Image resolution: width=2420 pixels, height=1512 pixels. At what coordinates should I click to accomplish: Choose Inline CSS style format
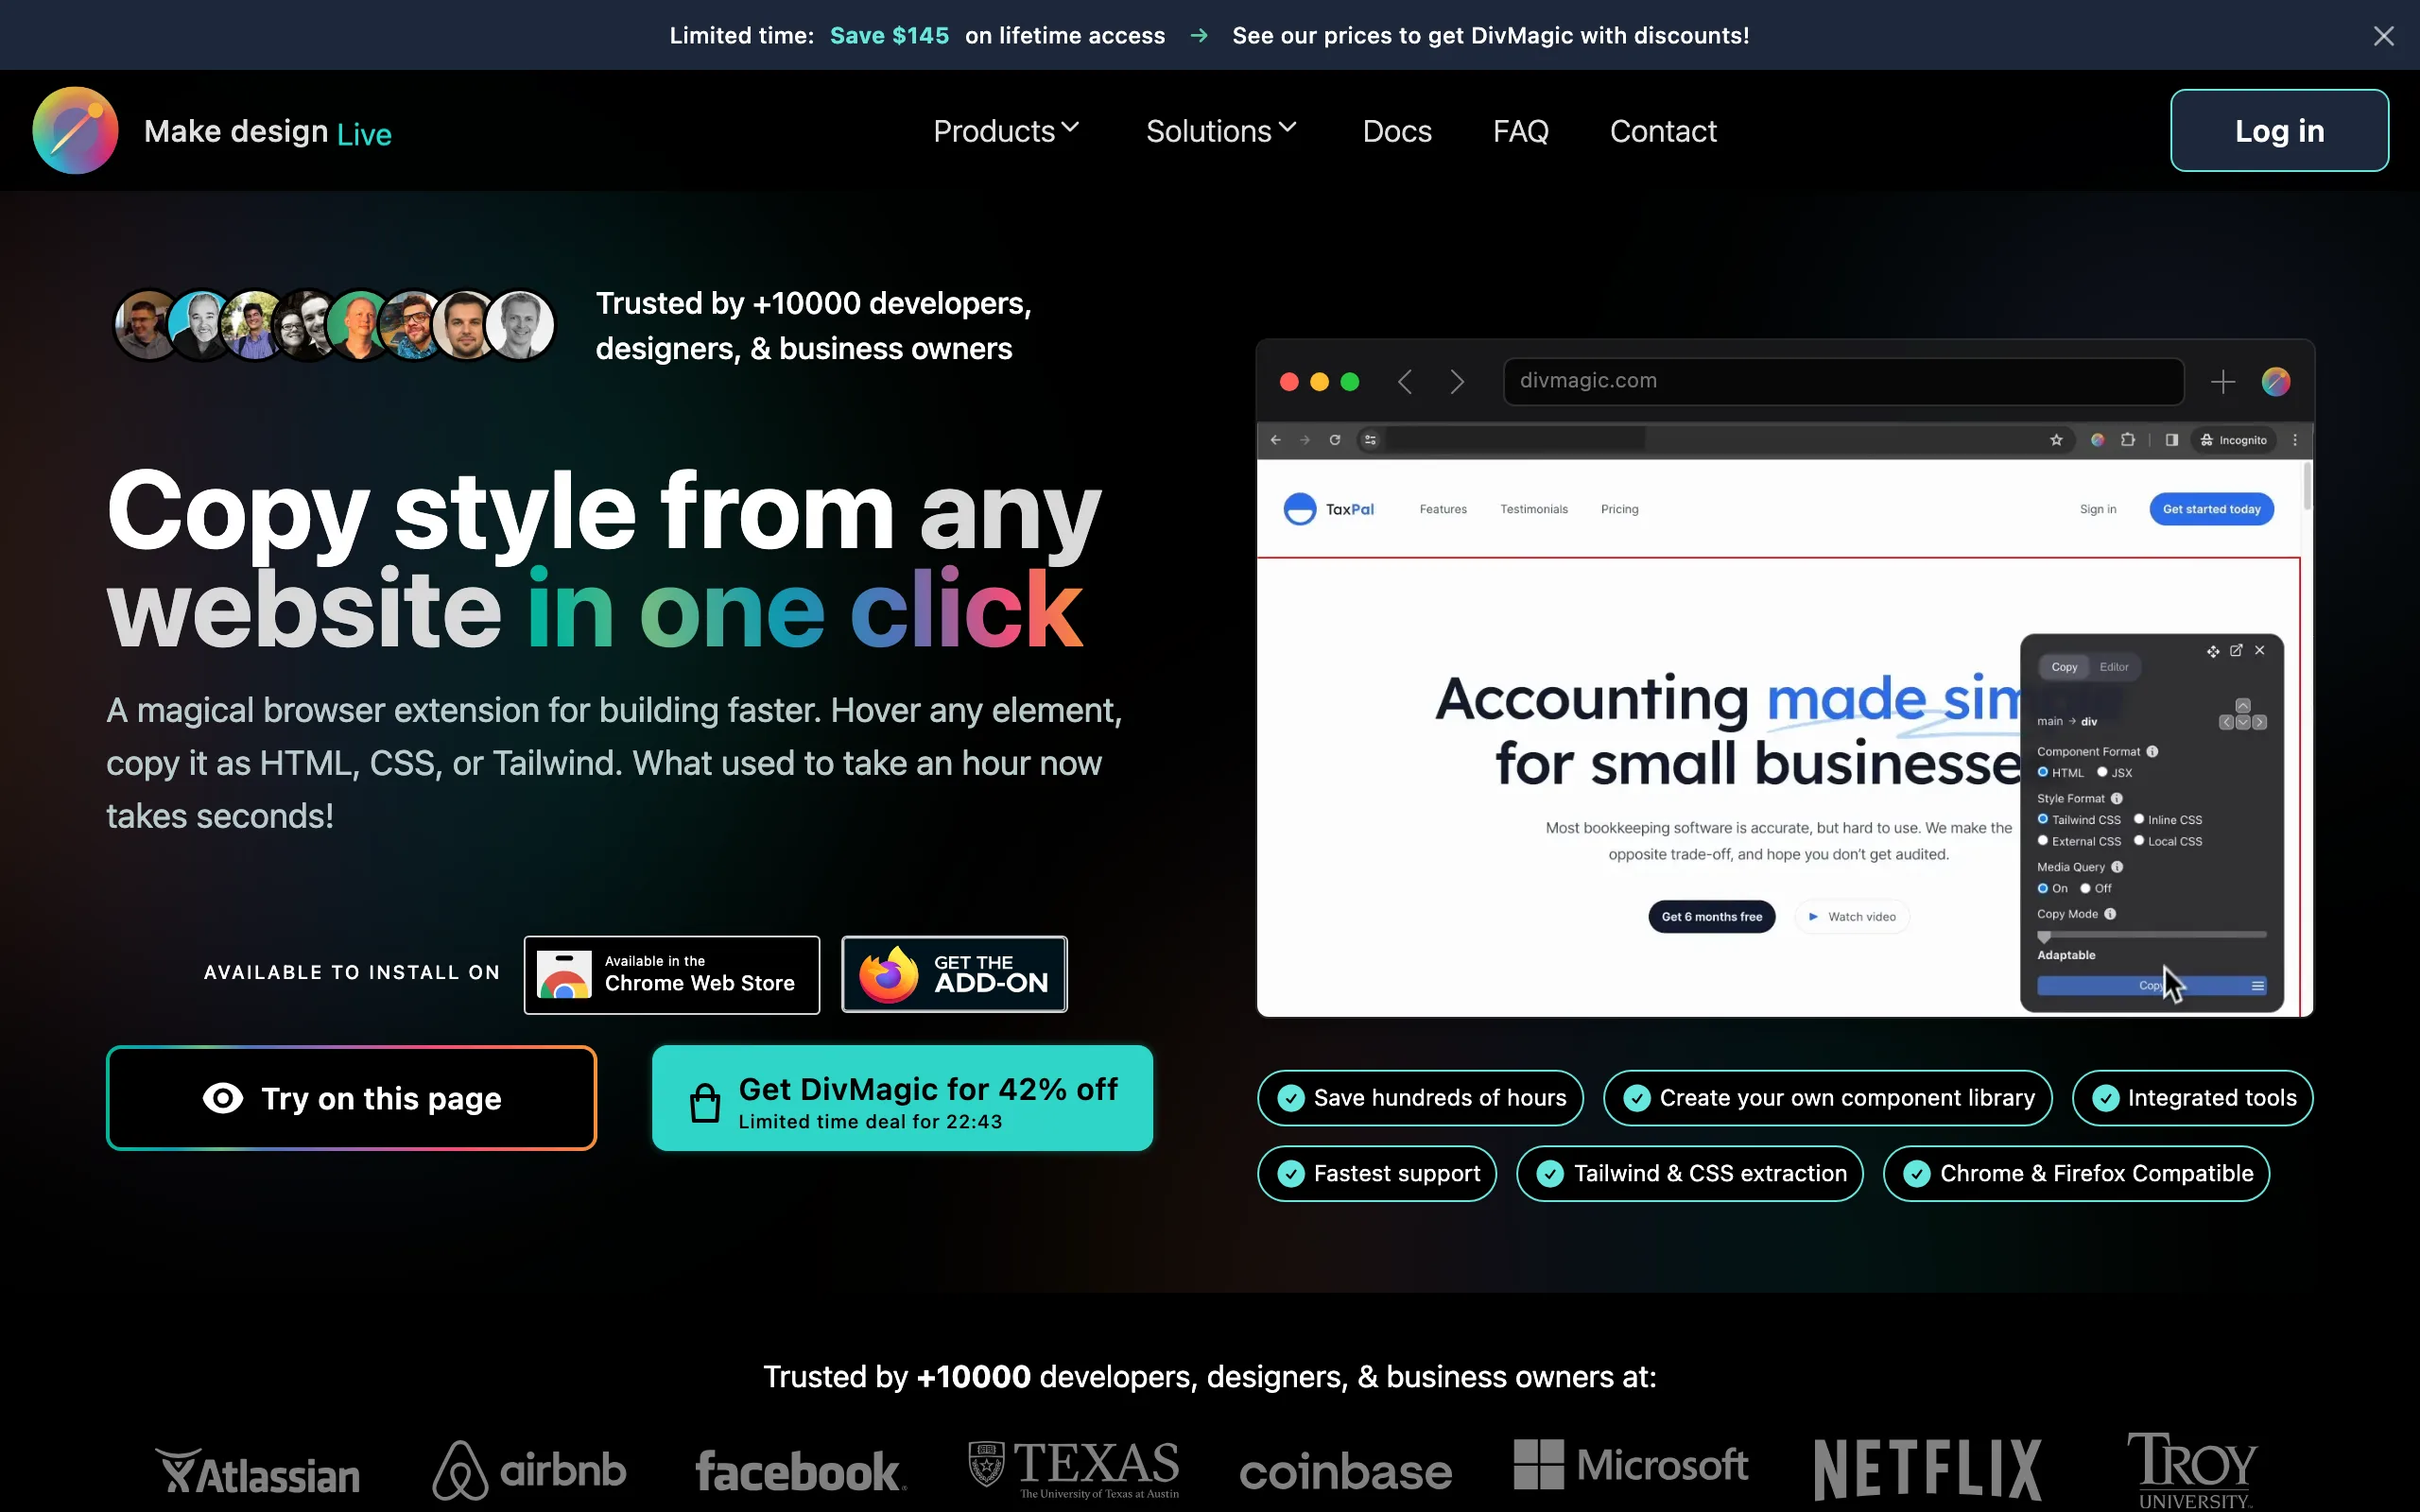2139,819
